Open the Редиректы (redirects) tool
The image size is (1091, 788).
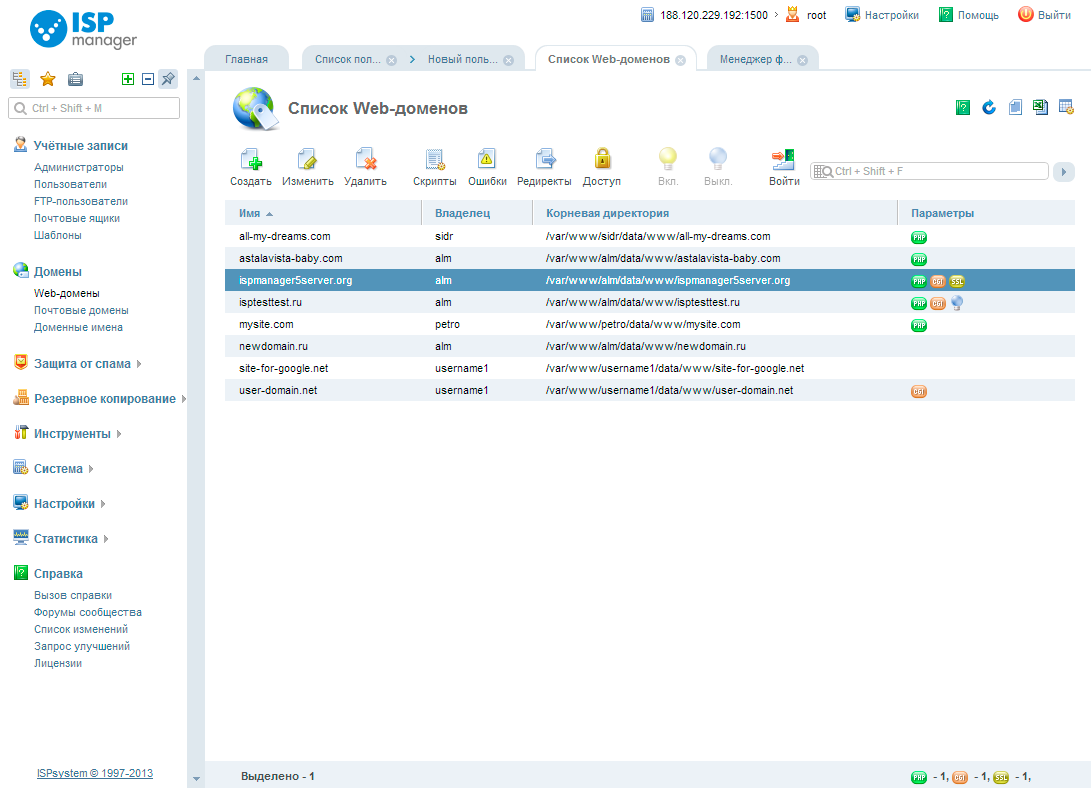coord(545,159)
